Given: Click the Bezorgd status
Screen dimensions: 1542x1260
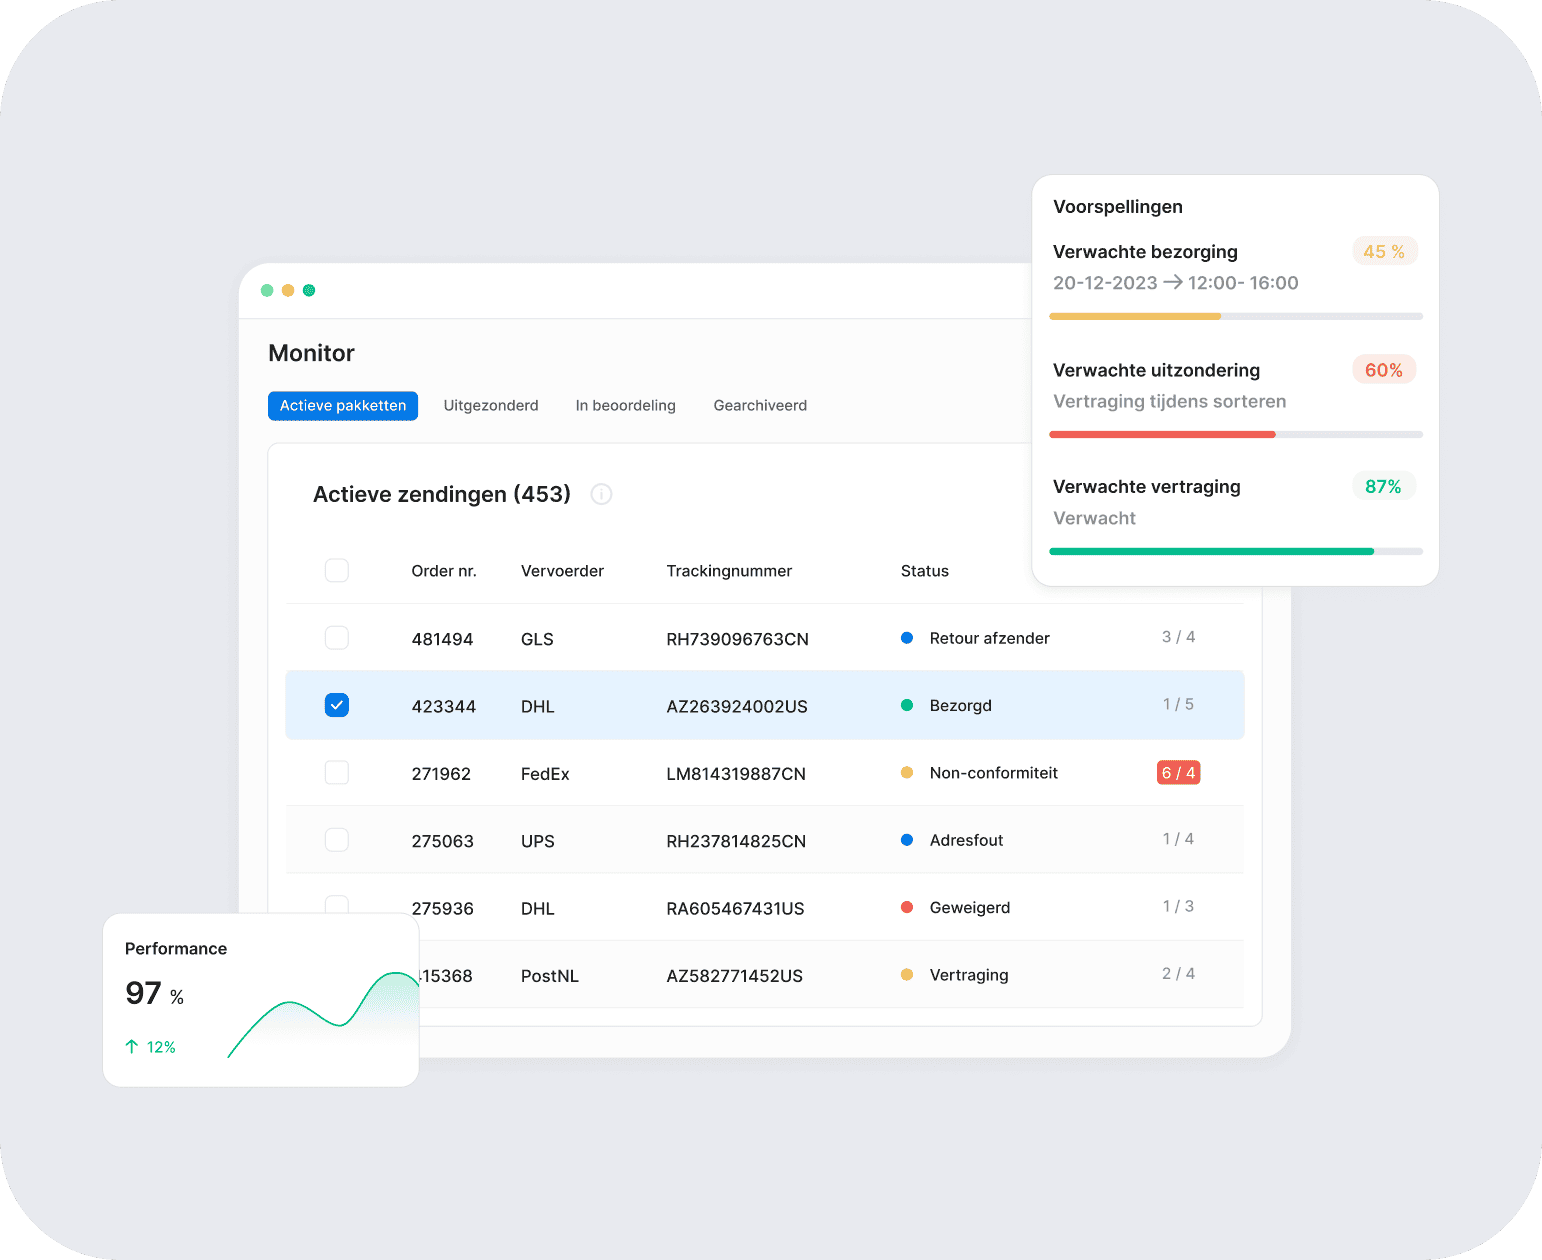Looking at the screenshot, I should 961,705.
